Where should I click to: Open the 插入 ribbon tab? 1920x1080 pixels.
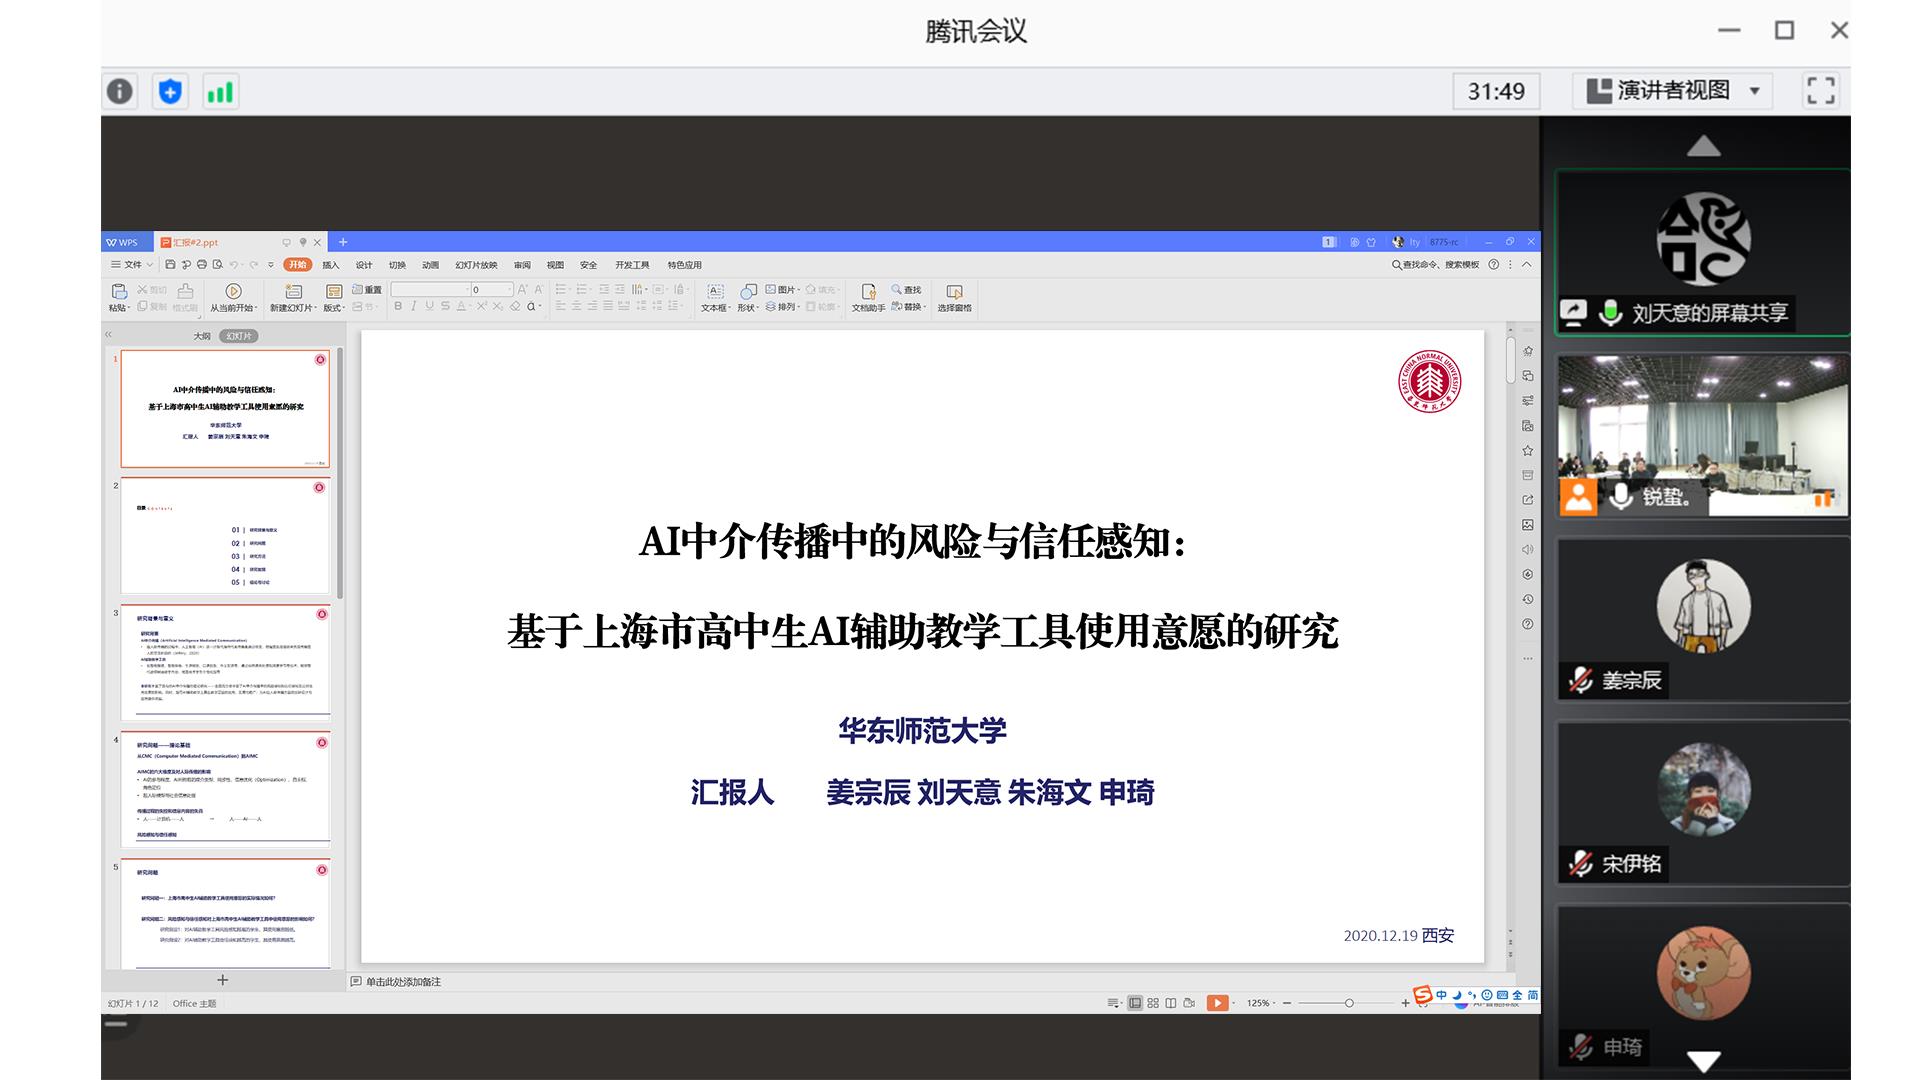331,265
